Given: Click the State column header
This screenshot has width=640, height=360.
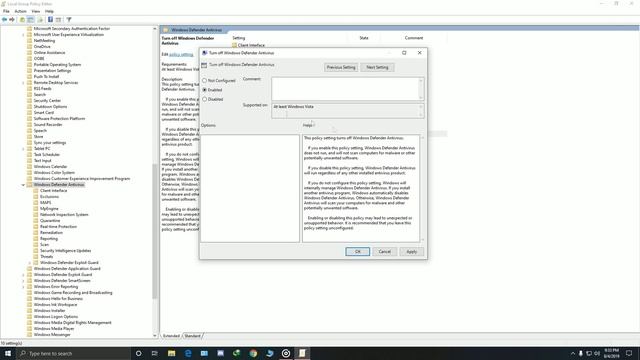Looking at the screenshot, I should (x=364, y=38).
